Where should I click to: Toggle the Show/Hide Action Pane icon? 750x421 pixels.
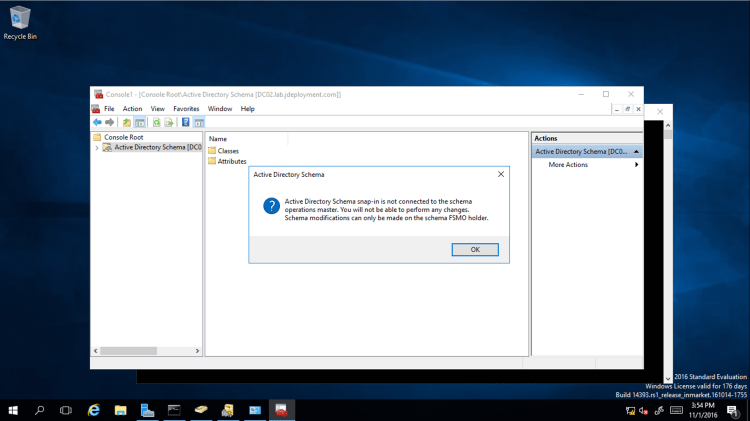pyautogui.click(x=199, y=122)
